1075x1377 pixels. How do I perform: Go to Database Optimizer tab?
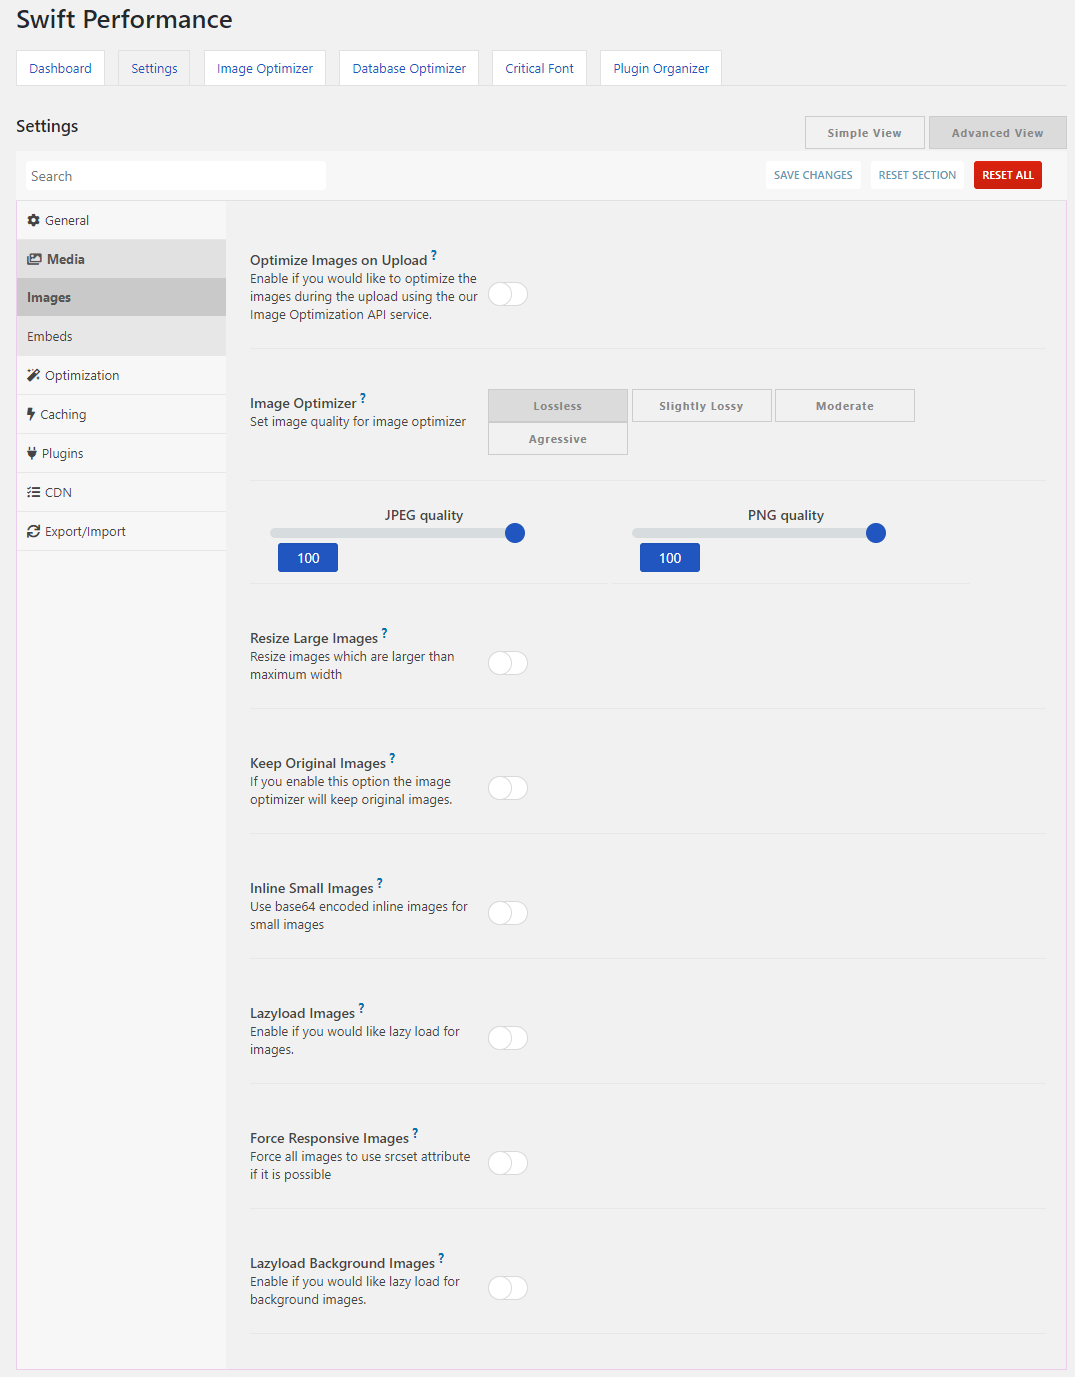tap(409, 68)
